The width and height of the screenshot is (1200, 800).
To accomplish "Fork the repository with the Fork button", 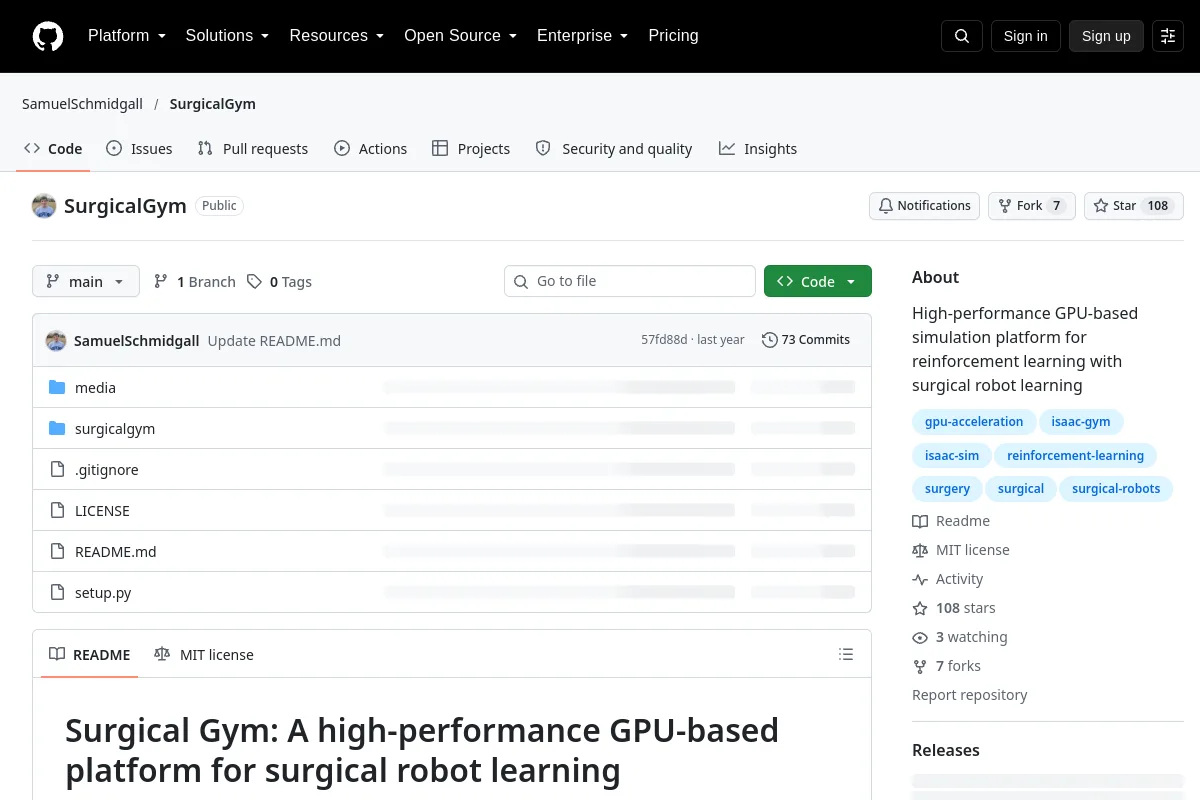I will (x=1031, y=206).
